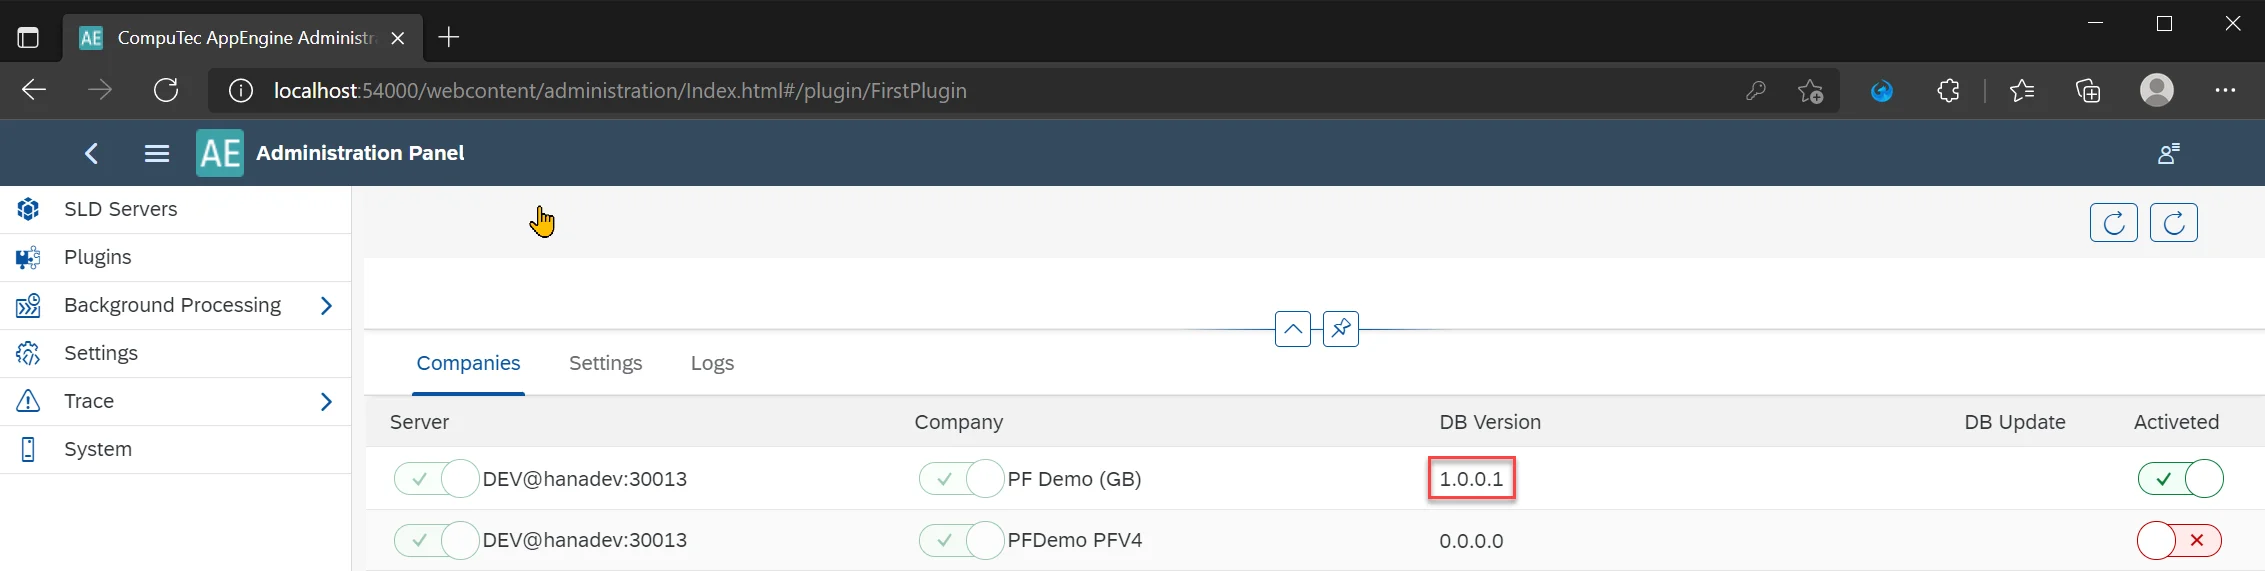Click the hamburger menu icon in header
This screenshot has width=2265, height=571.
pyautogui.click(x=157, y=153)
